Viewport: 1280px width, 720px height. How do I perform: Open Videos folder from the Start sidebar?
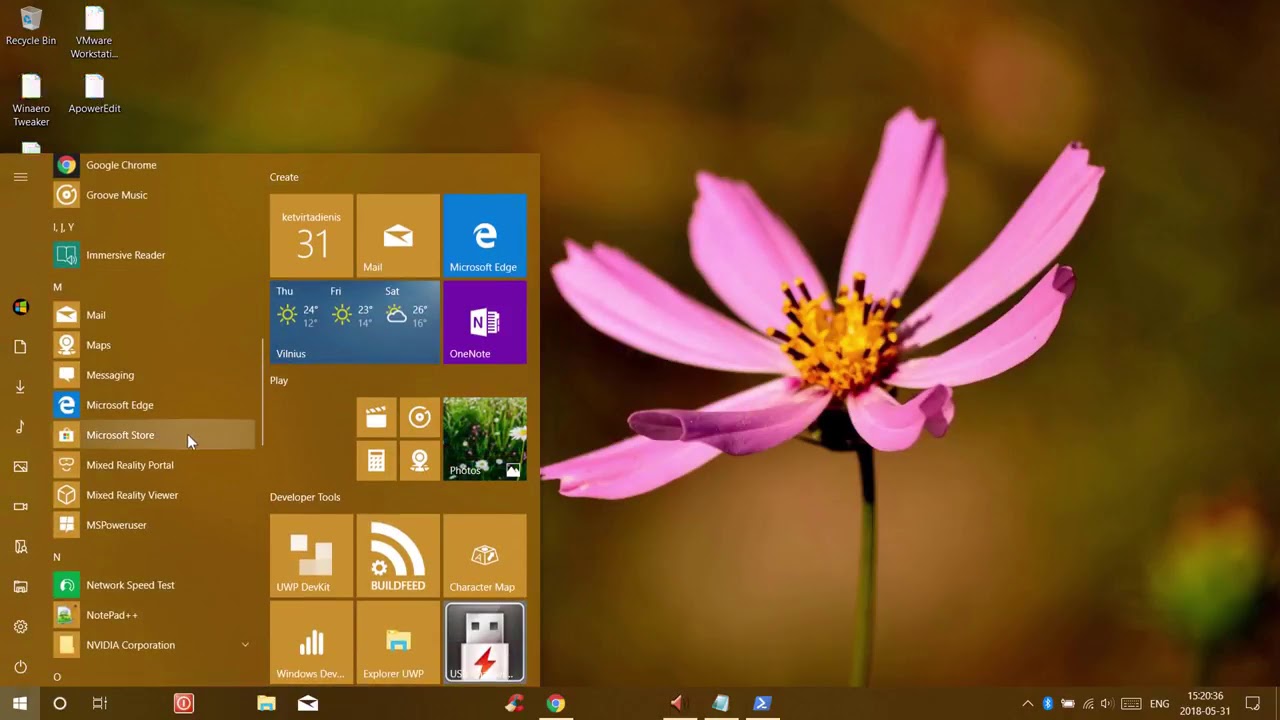pos(20,507)
